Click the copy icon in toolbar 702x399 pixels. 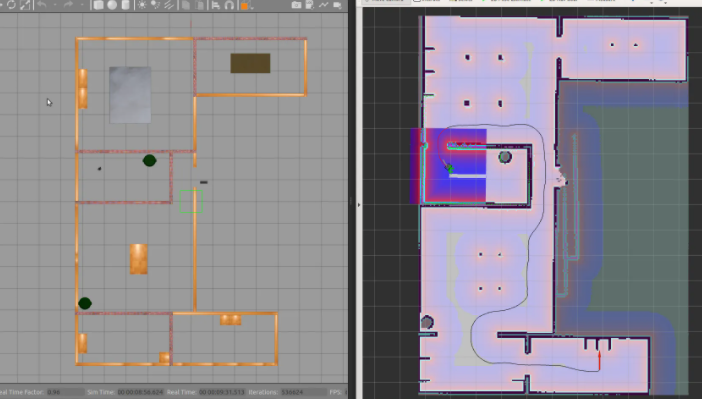click(186, 5)
